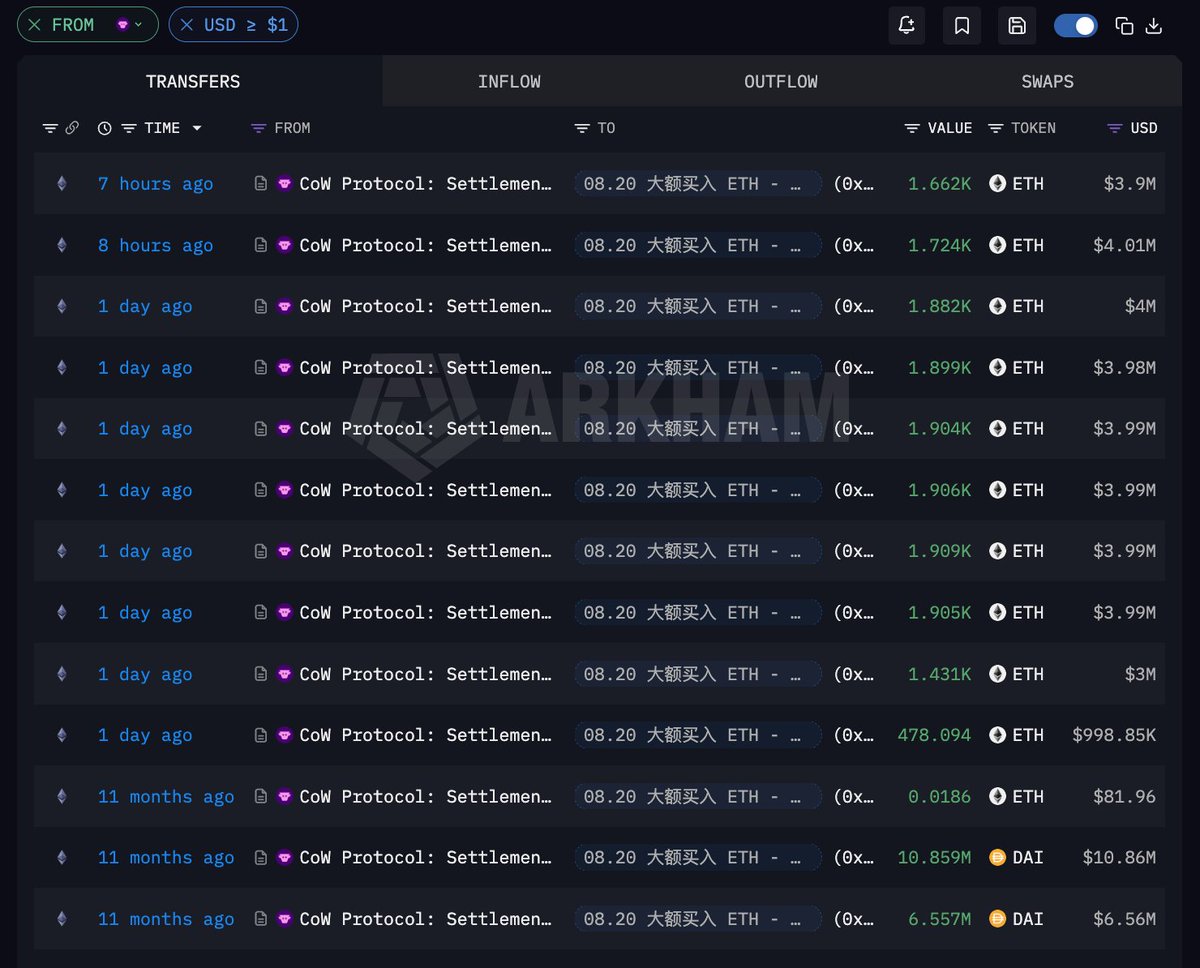The image size is (1200, 968).
Task: Click the CoW Protocol logo in the $3.98M row
Action: point(284,368)
